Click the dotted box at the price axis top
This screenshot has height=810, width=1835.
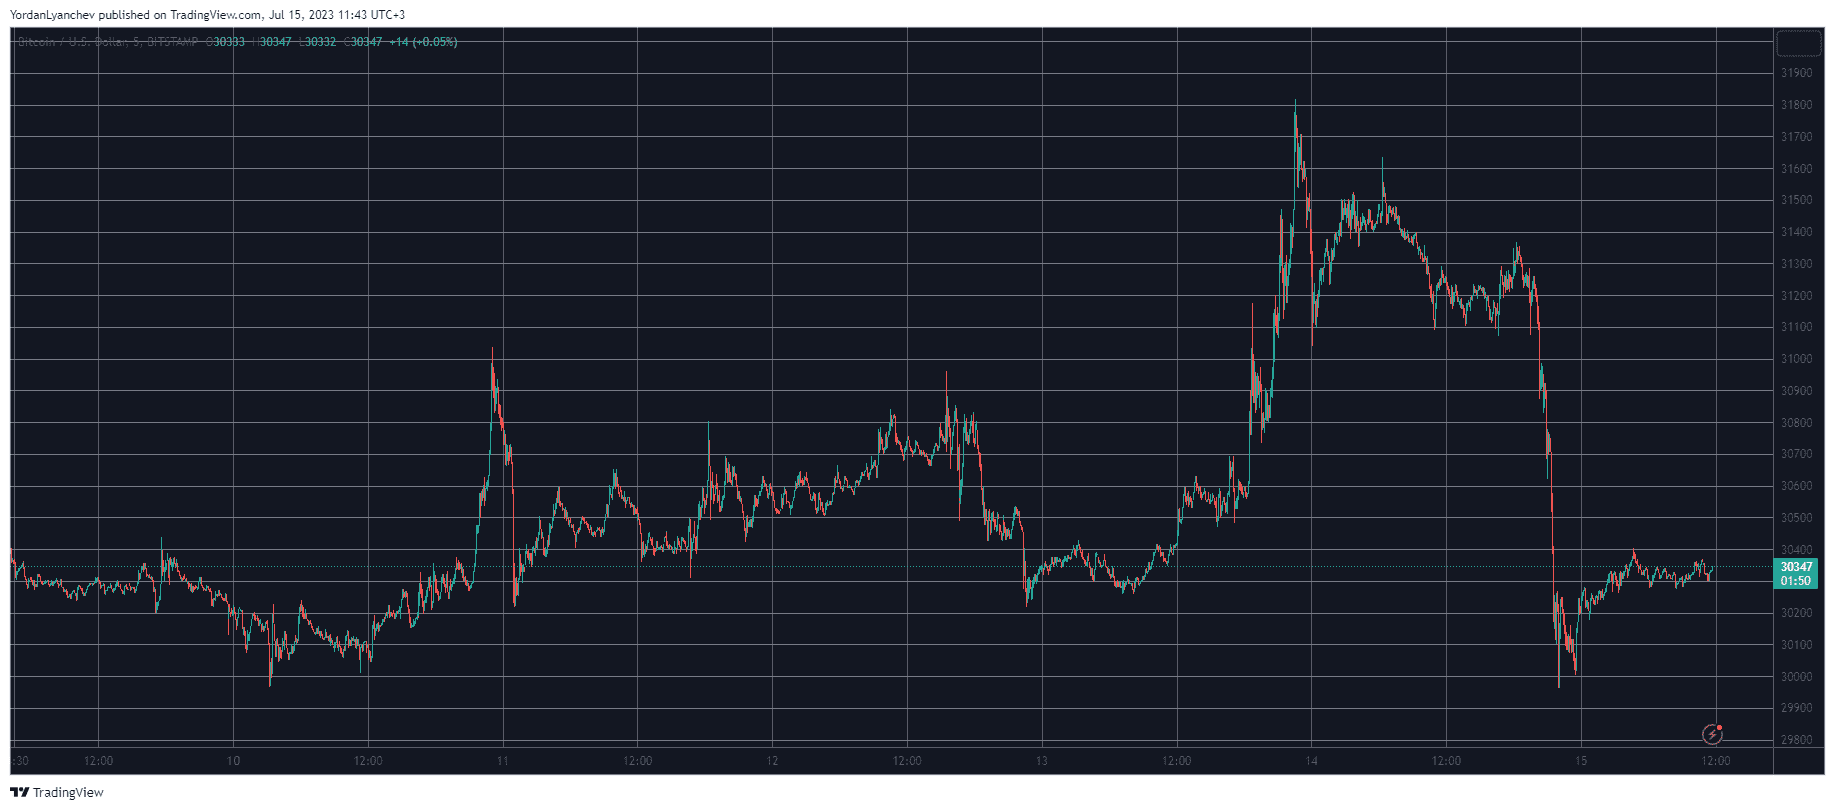pyautogui.click(x=1798, y=44)
